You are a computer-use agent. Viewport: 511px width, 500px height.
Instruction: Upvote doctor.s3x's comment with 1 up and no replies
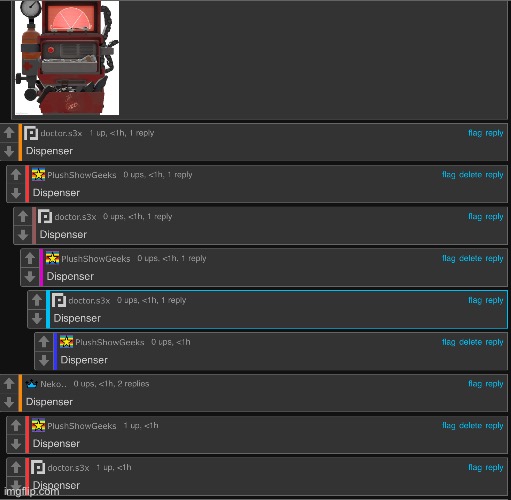16,467
